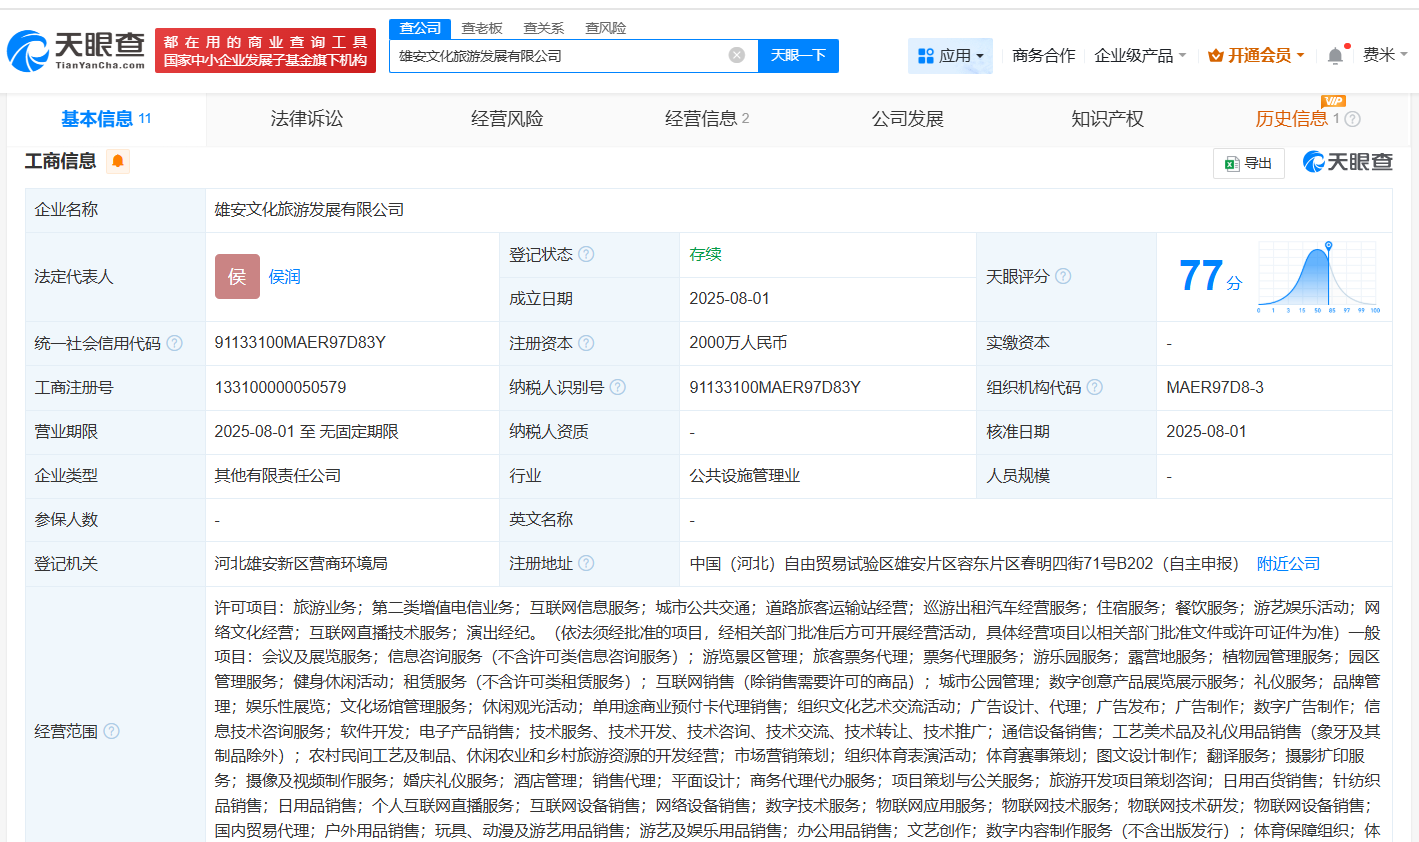This screenshot has width=1419, height=842.
Task: Click the orange alert bell beside 工商信息
Action: pos(118,162)
